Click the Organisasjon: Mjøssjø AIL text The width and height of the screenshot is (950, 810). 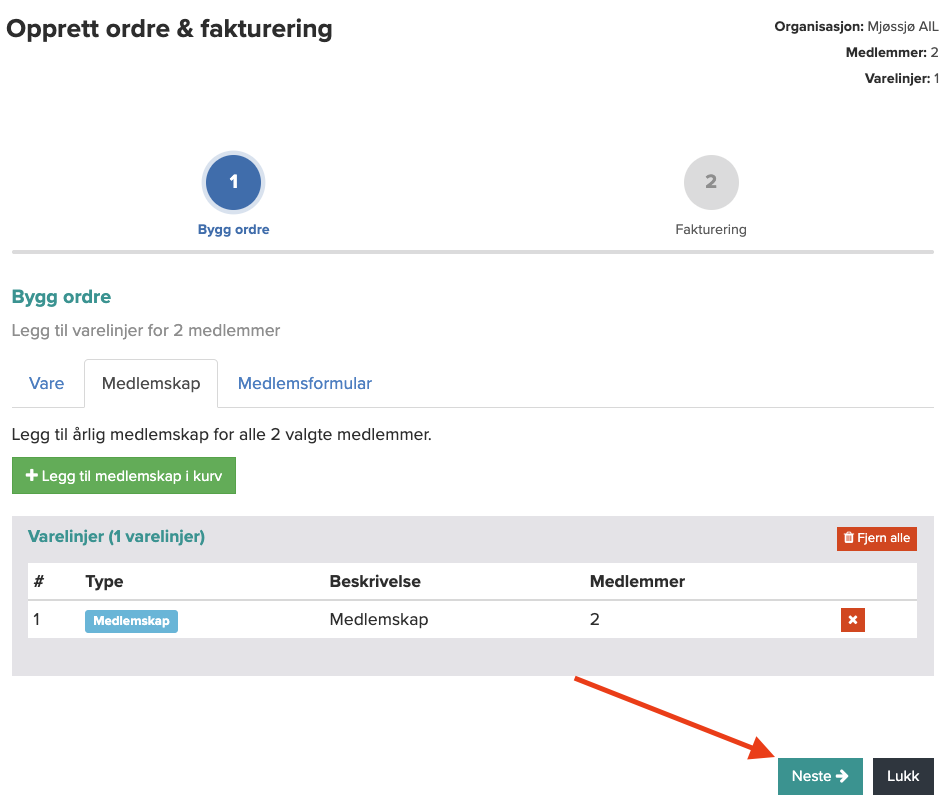point(856,27)
